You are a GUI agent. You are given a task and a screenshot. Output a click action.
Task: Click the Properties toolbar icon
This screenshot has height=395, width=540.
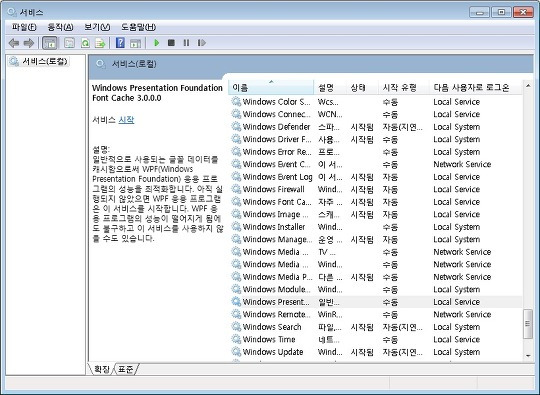tap(69, 43)
